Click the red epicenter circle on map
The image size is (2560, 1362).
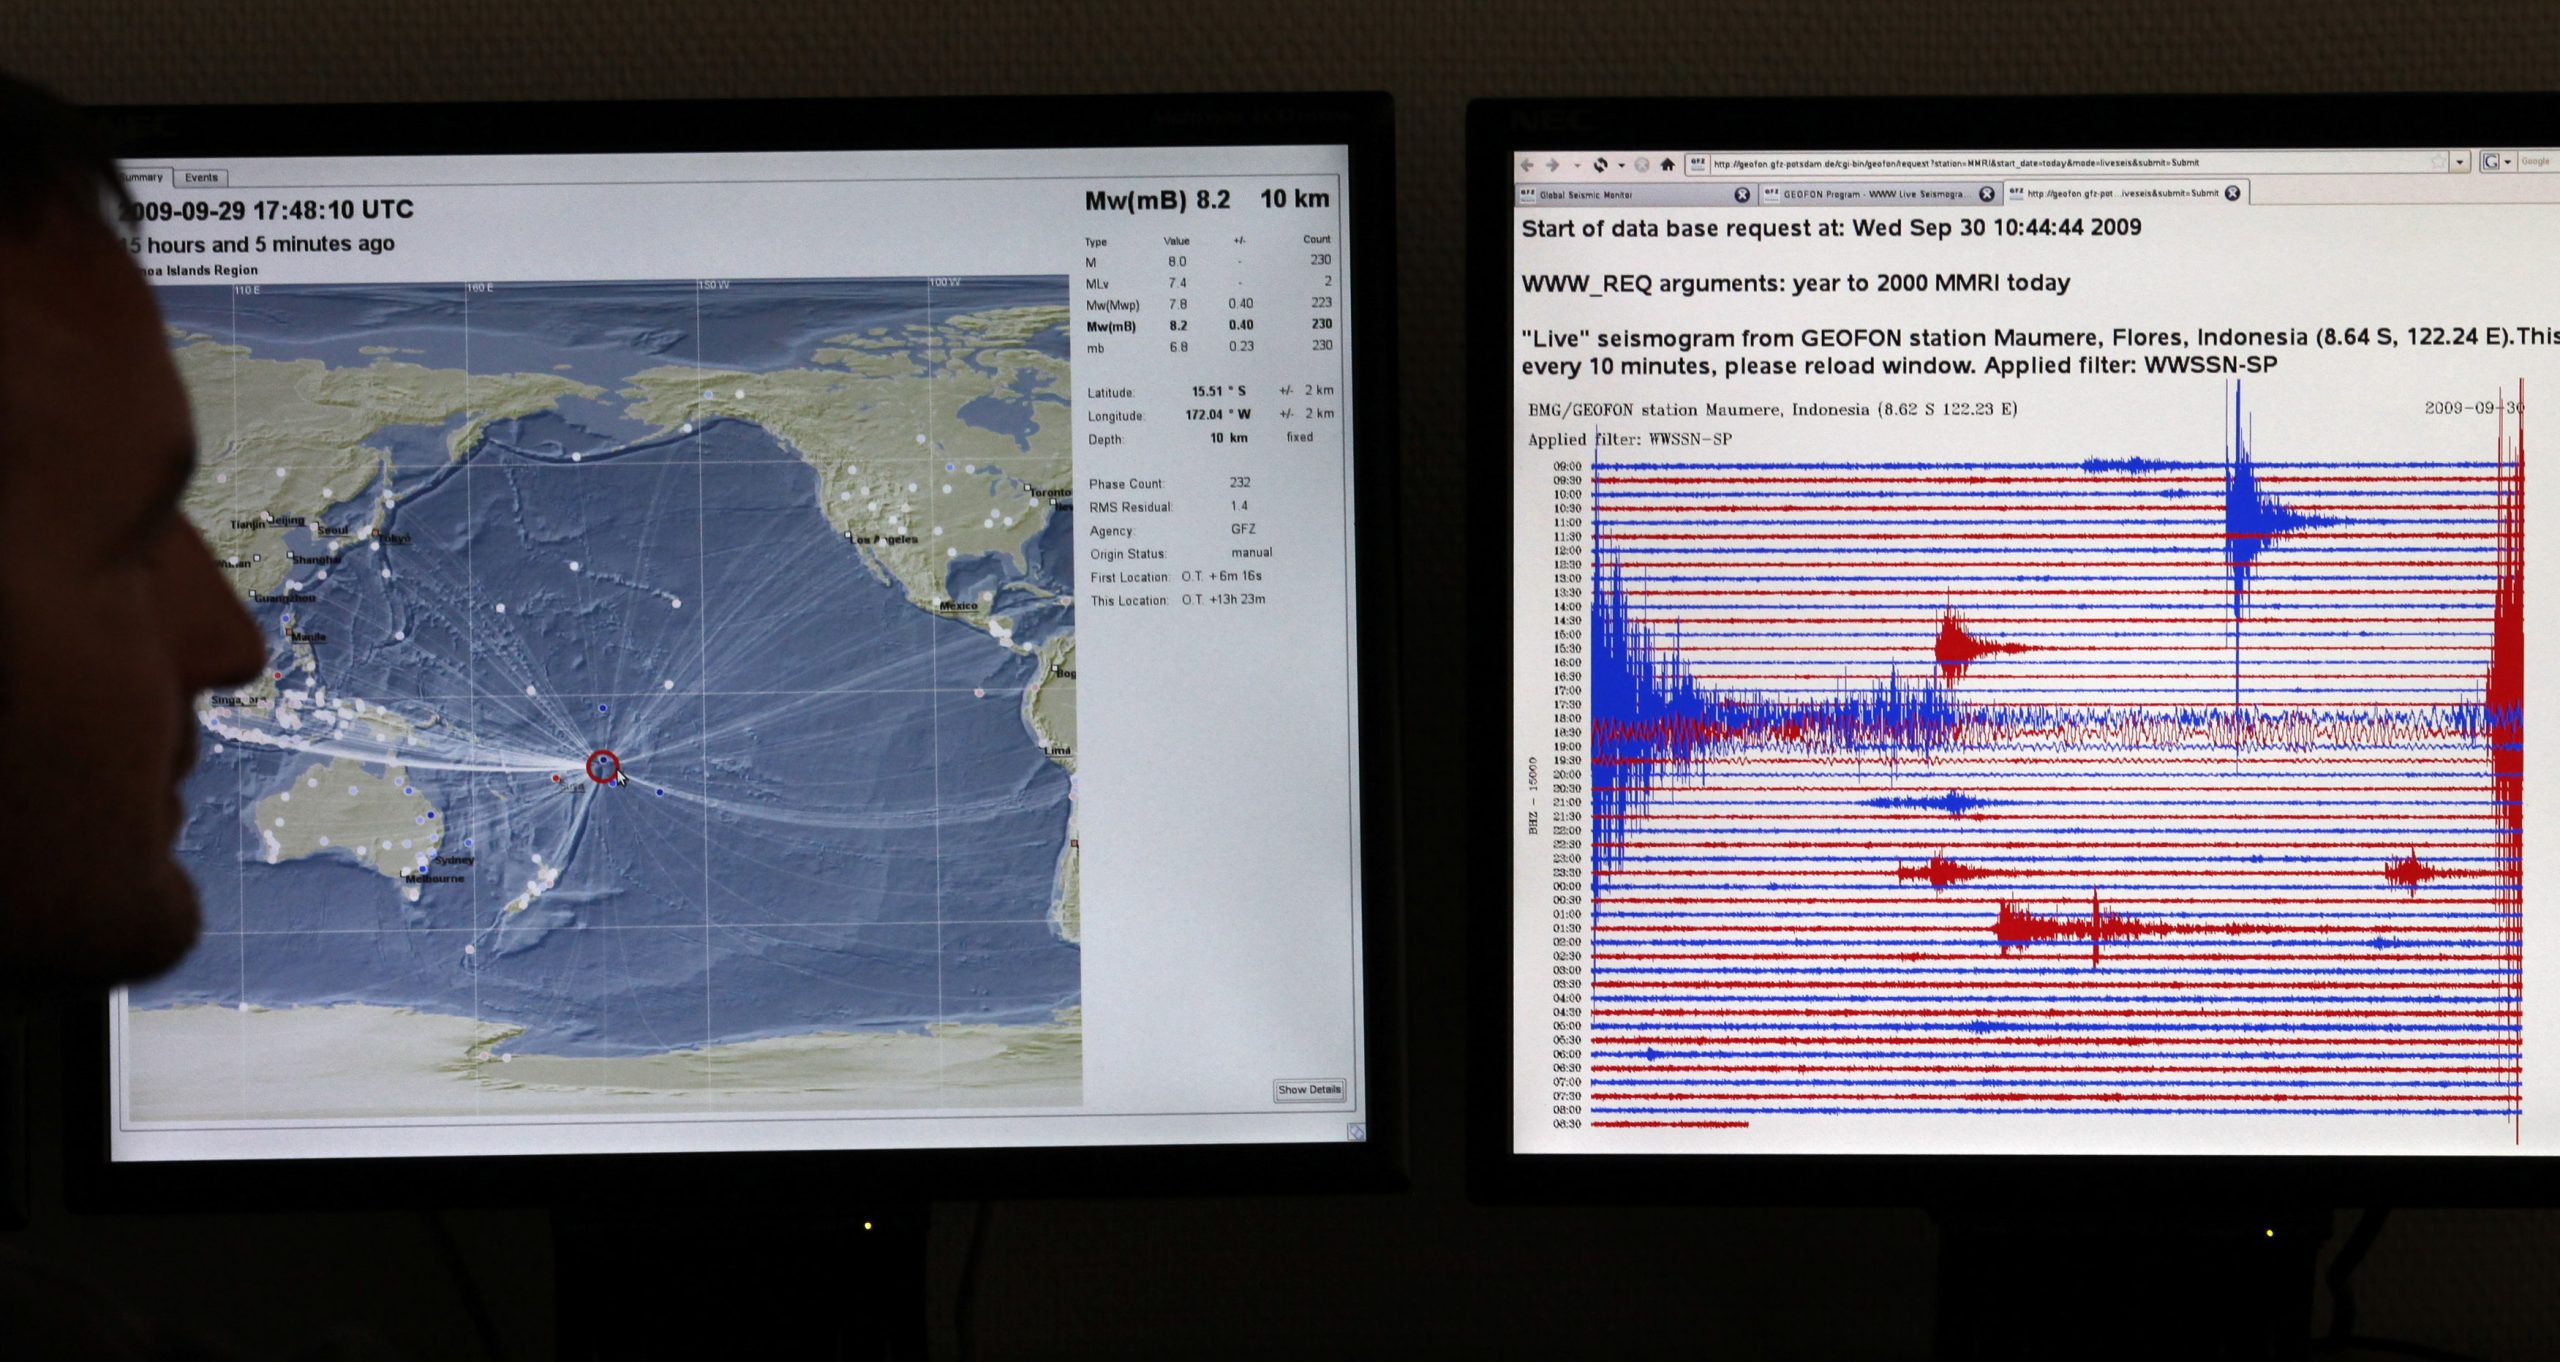tap(602, 766)
